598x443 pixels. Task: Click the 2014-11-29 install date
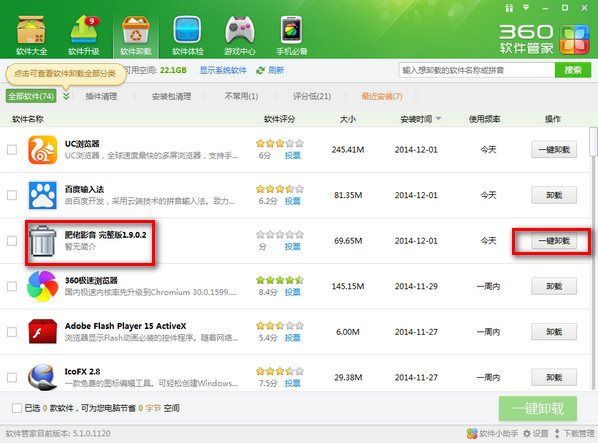(416, 286)
